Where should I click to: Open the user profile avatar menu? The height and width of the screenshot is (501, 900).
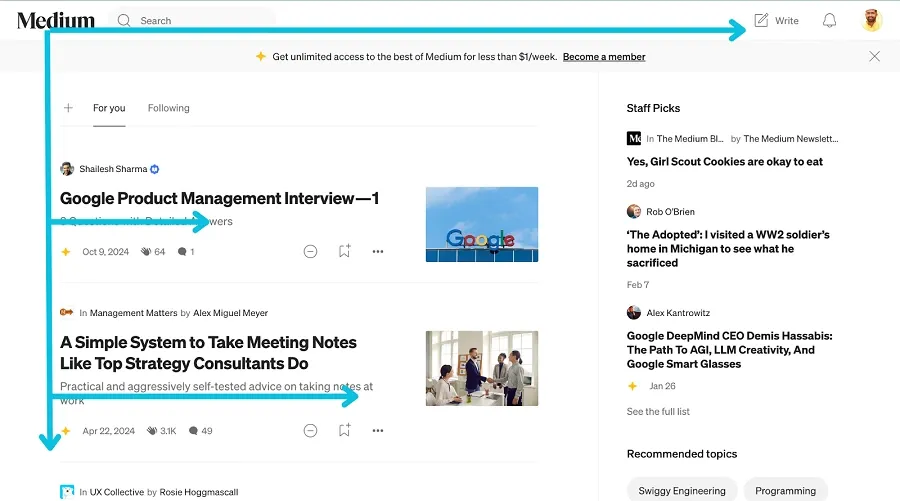pyautogui.click(x=872, y=20)
